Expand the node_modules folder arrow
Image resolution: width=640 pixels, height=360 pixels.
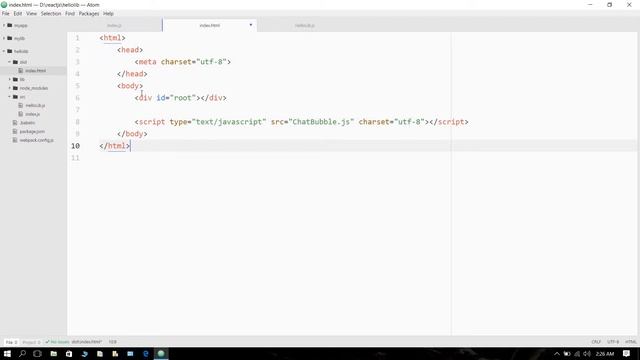click(9, 88)
